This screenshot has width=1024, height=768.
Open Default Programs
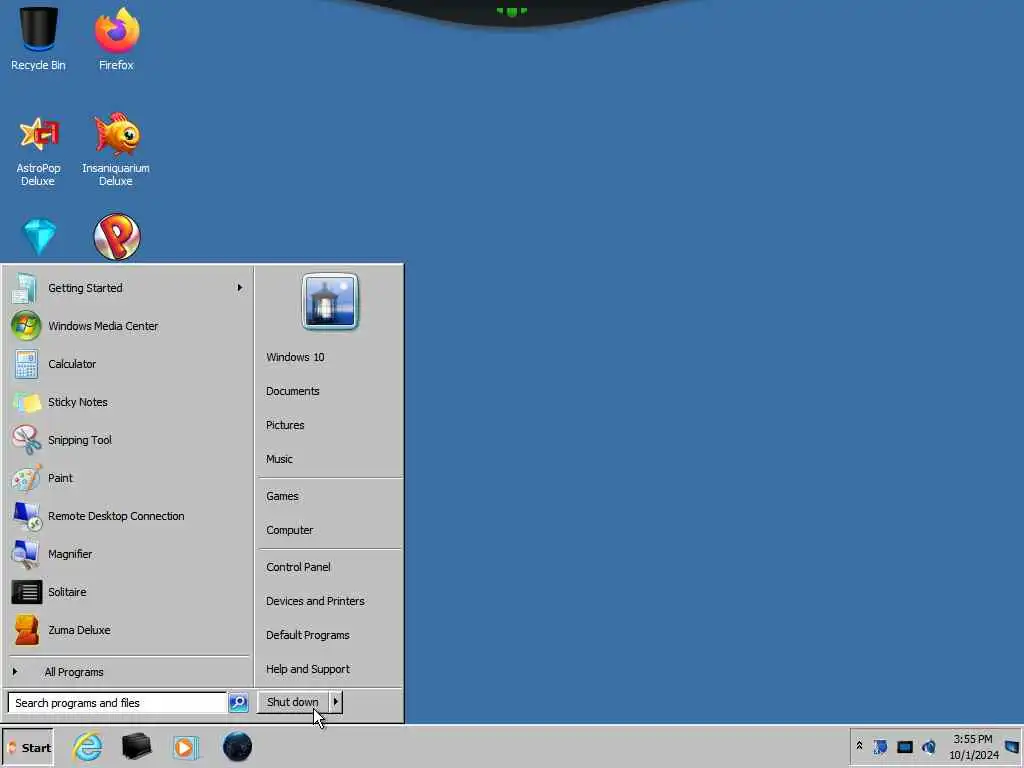[308, 635]
